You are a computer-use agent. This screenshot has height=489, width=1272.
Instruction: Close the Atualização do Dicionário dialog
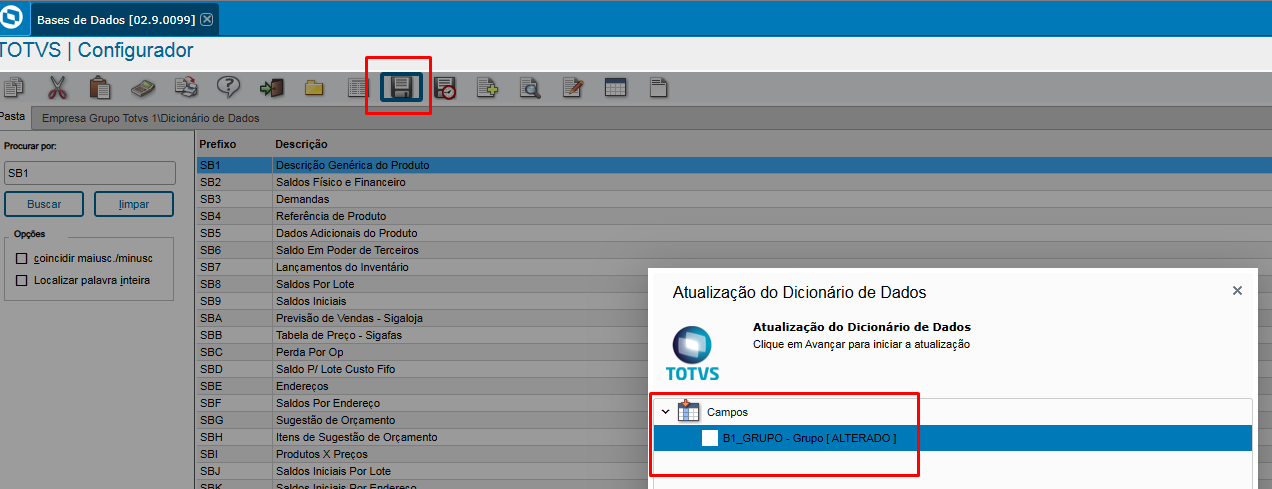(1237, 291)
